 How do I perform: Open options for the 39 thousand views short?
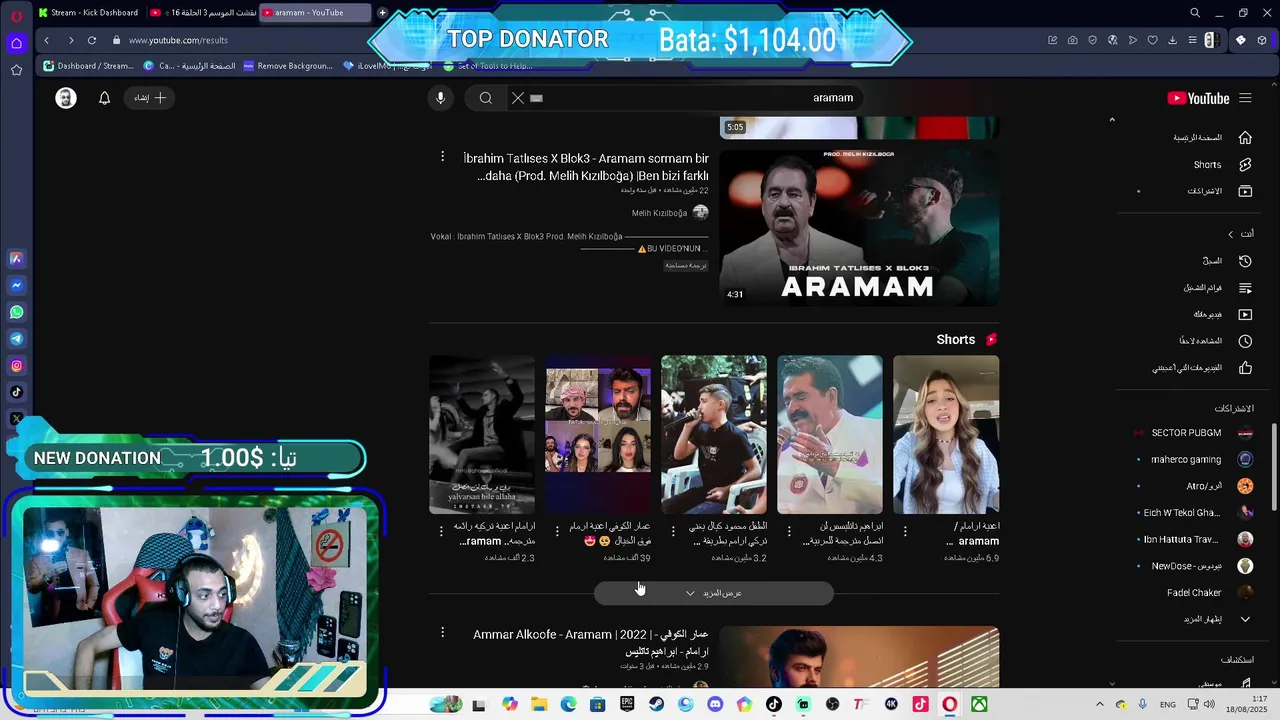(557, 531)
